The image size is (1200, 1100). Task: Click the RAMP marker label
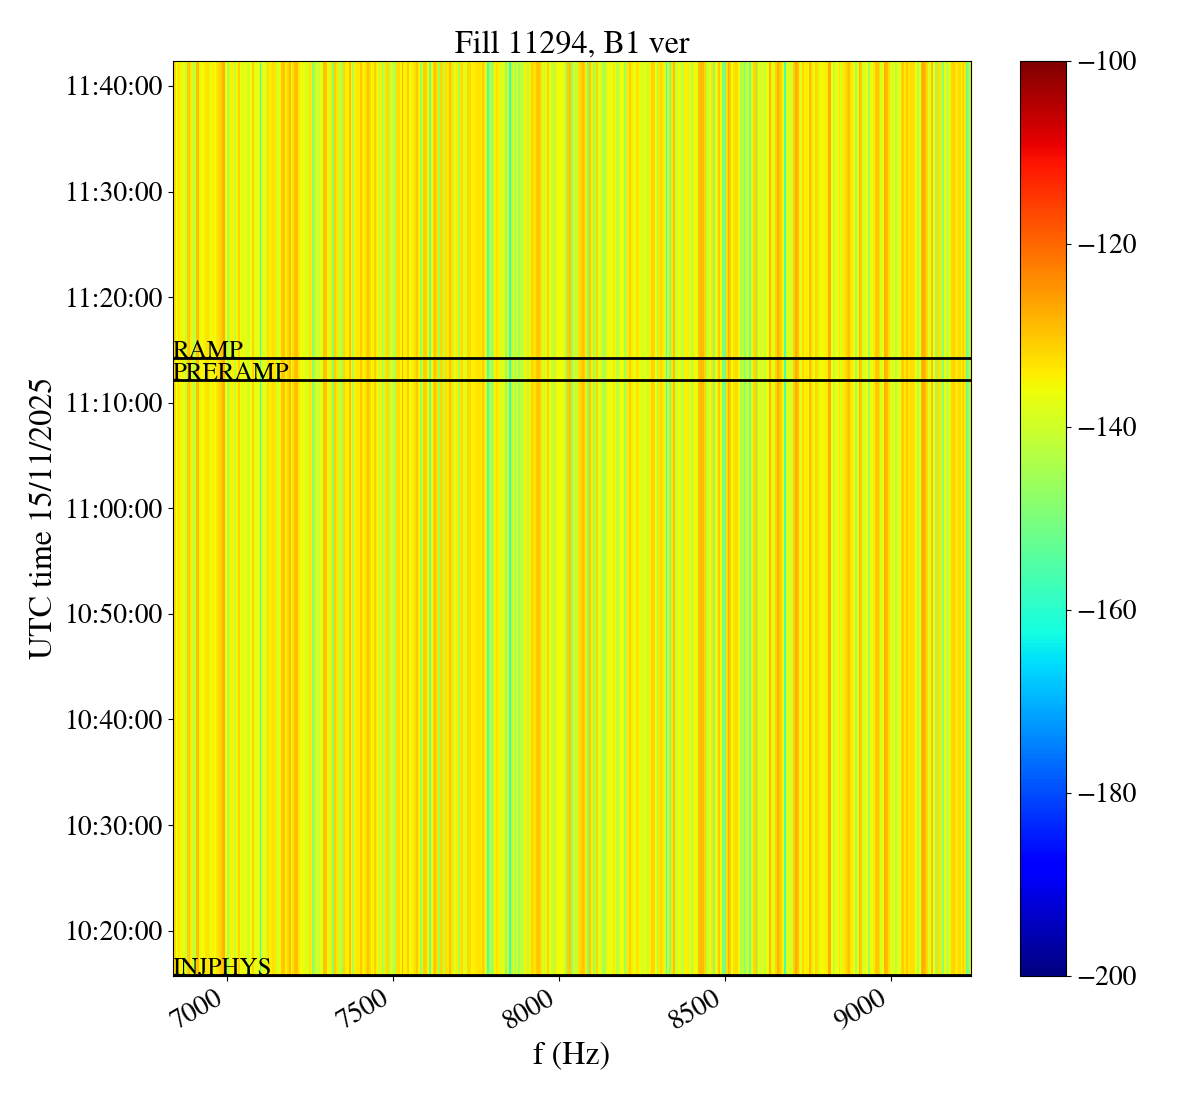click(x=208, y=350)
